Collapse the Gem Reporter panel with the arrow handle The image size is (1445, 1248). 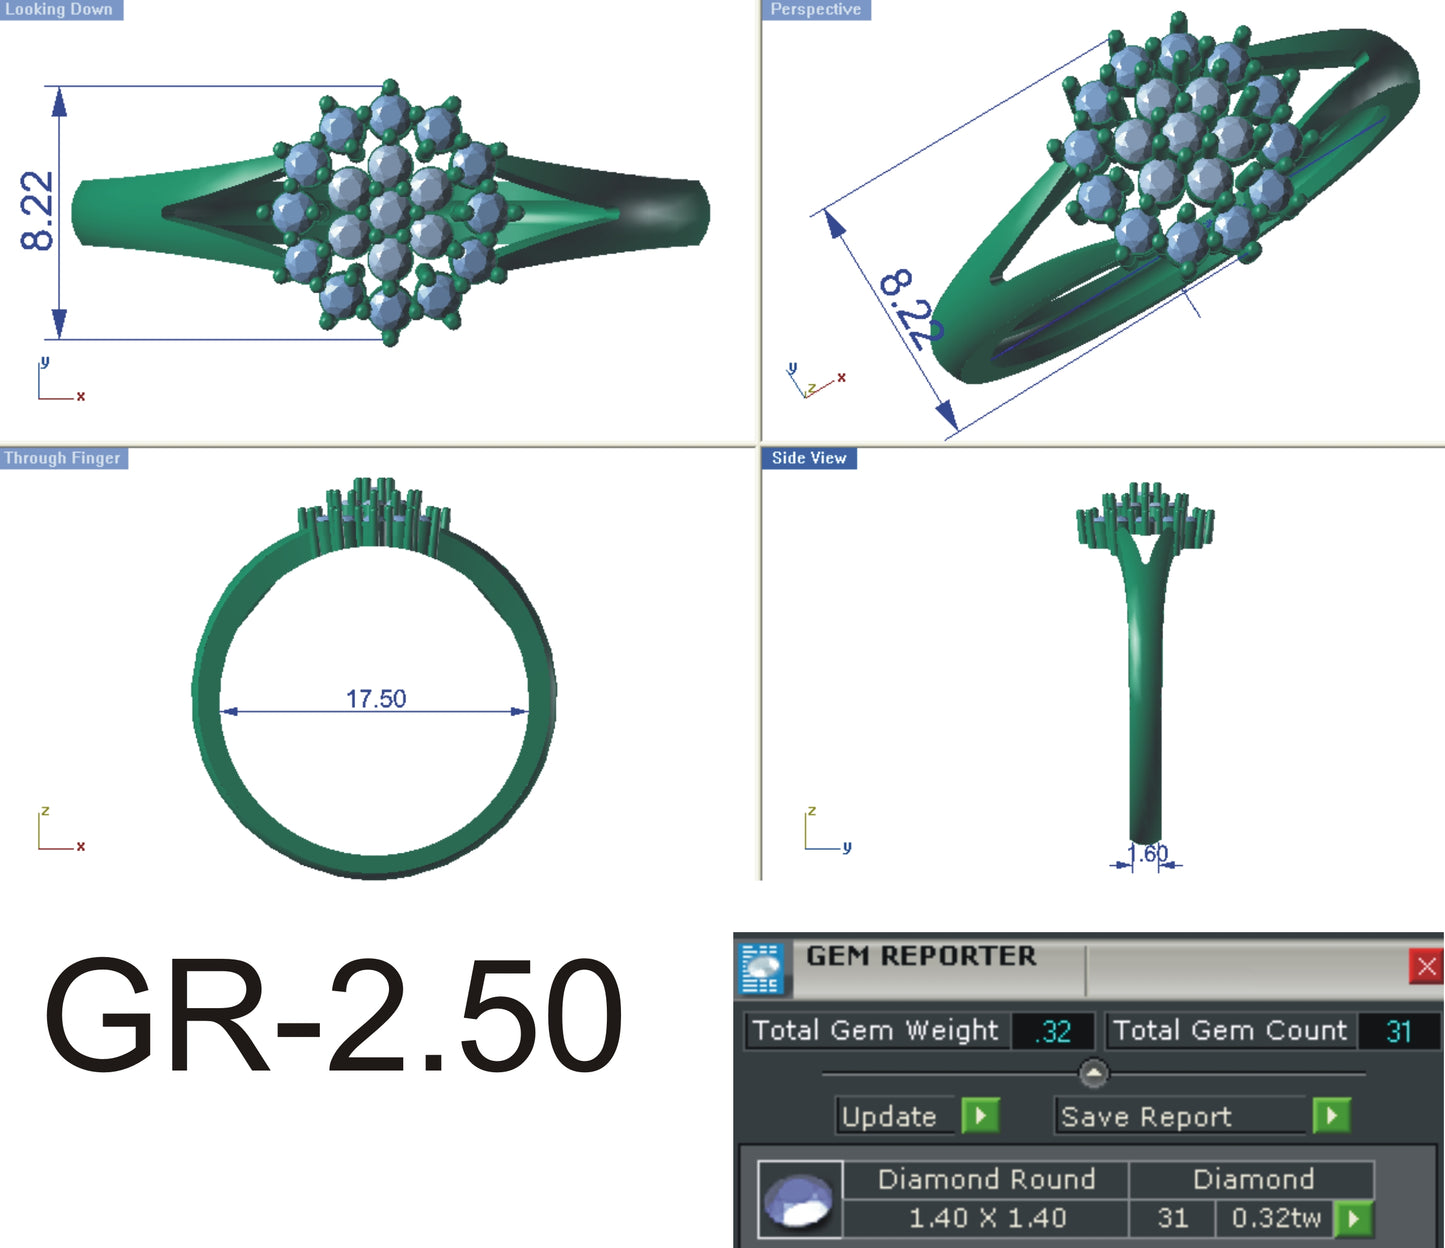coord(1095,1071)
